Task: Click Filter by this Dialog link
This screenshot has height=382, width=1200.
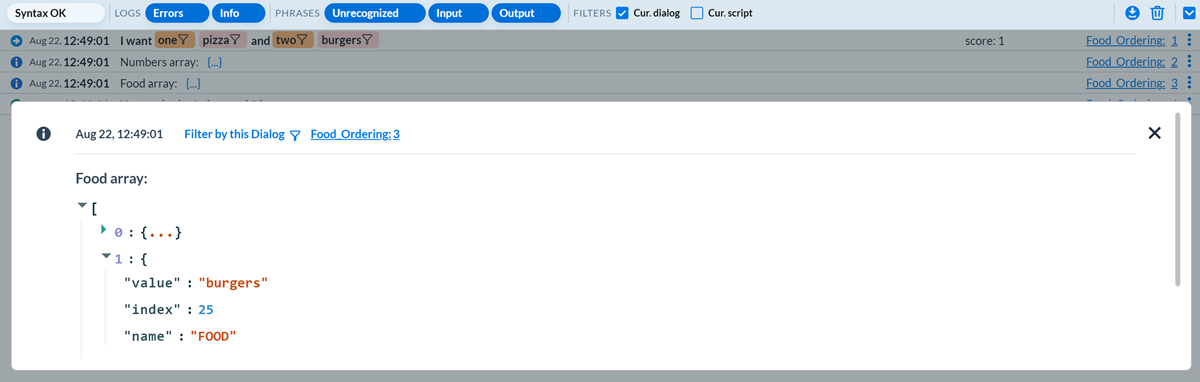Action: [x=242, y=134]
